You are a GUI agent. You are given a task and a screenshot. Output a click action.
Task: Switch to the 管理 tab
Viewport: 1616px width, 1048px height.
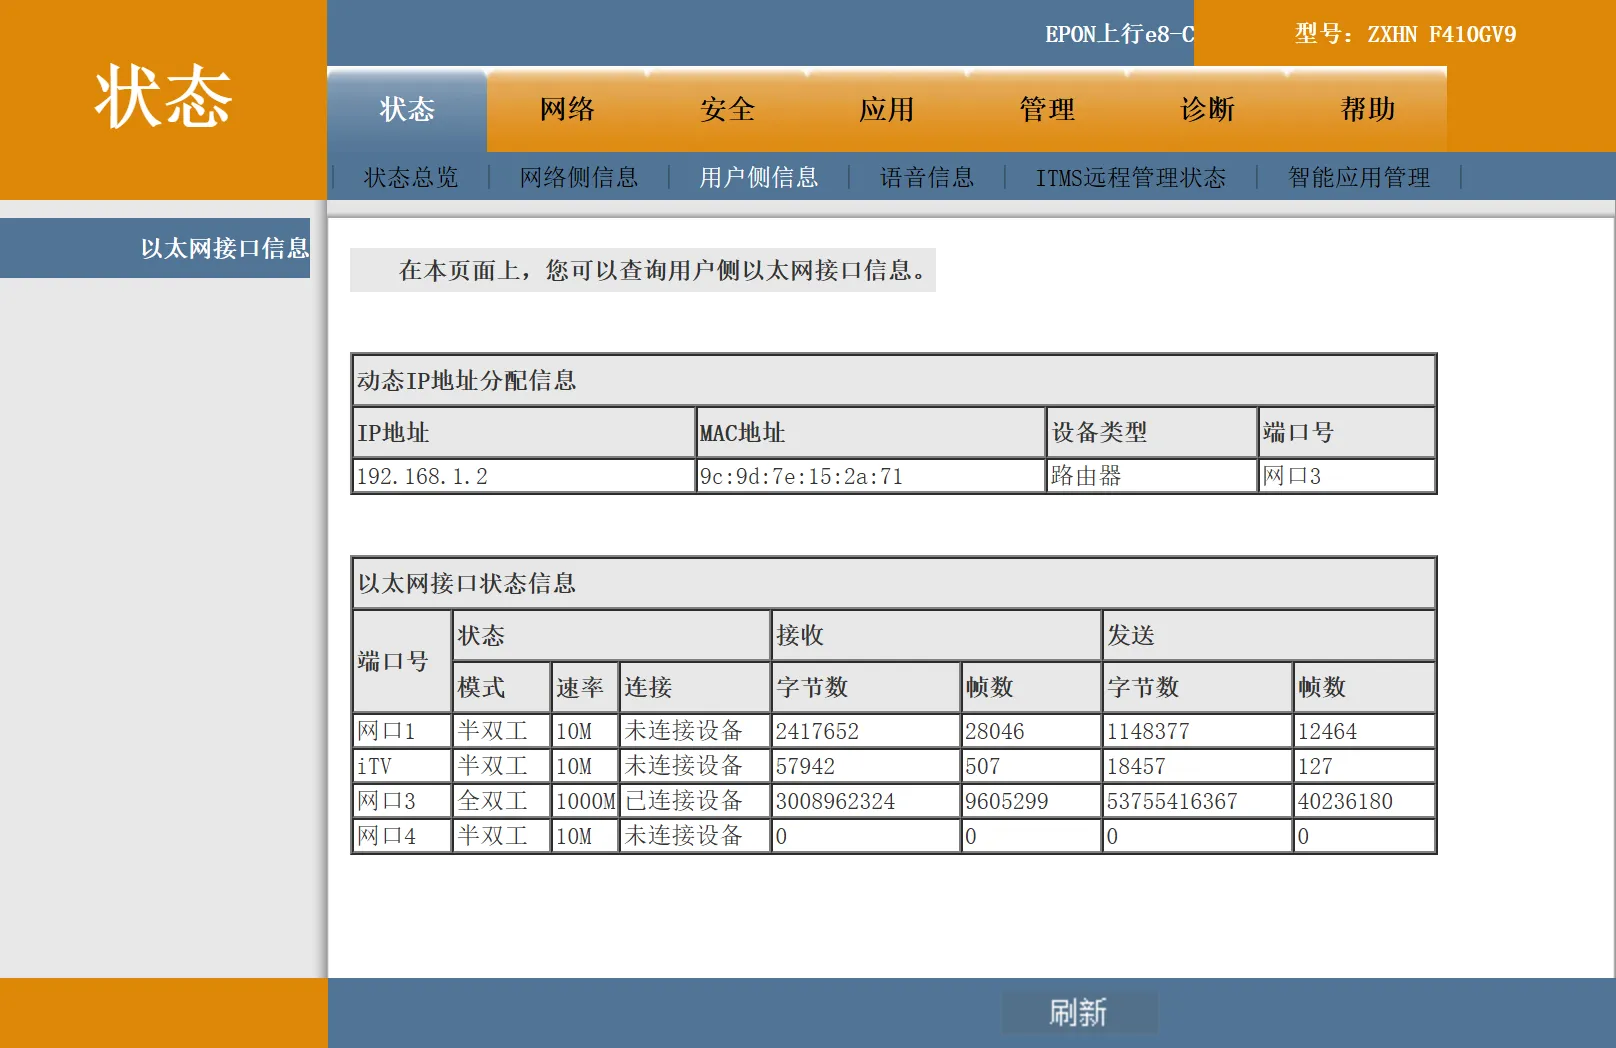point(1047,110)
